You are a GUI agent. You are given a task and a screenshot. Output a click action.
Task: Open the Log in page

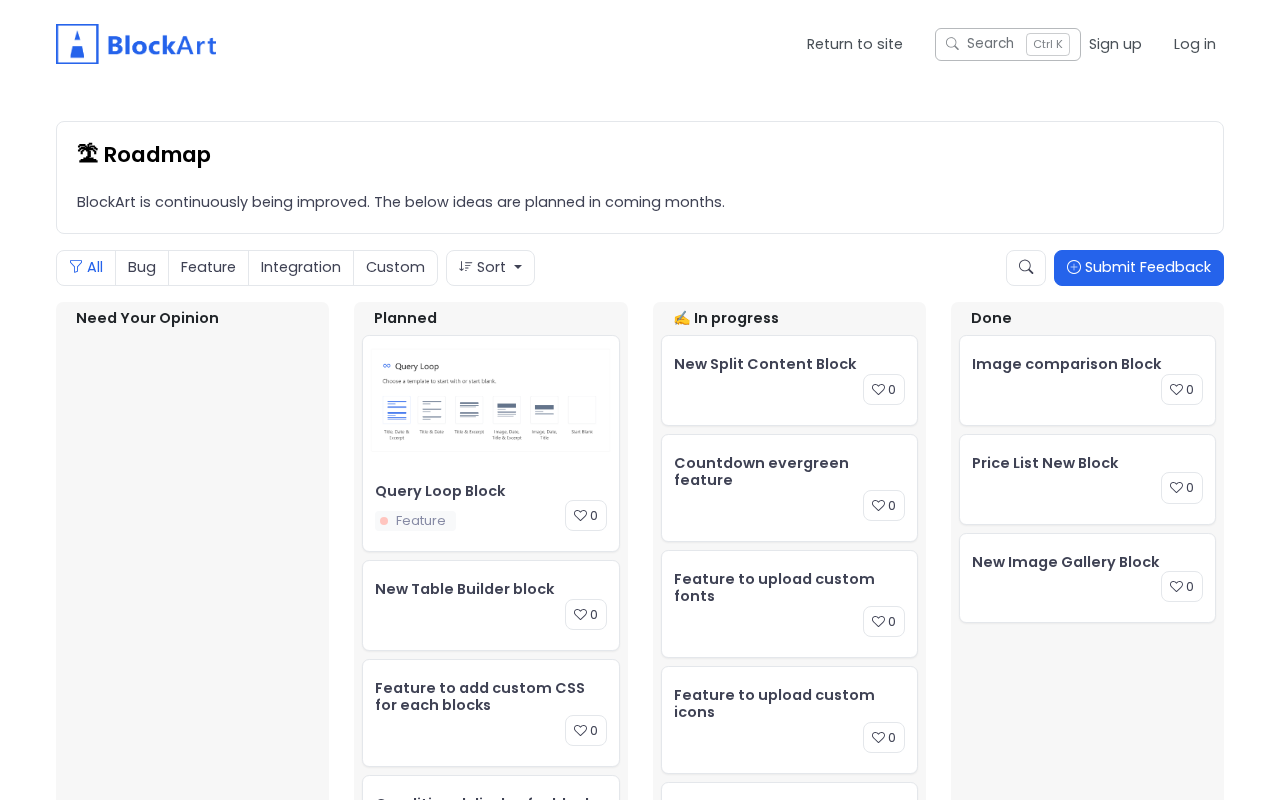coord(1195,44)
